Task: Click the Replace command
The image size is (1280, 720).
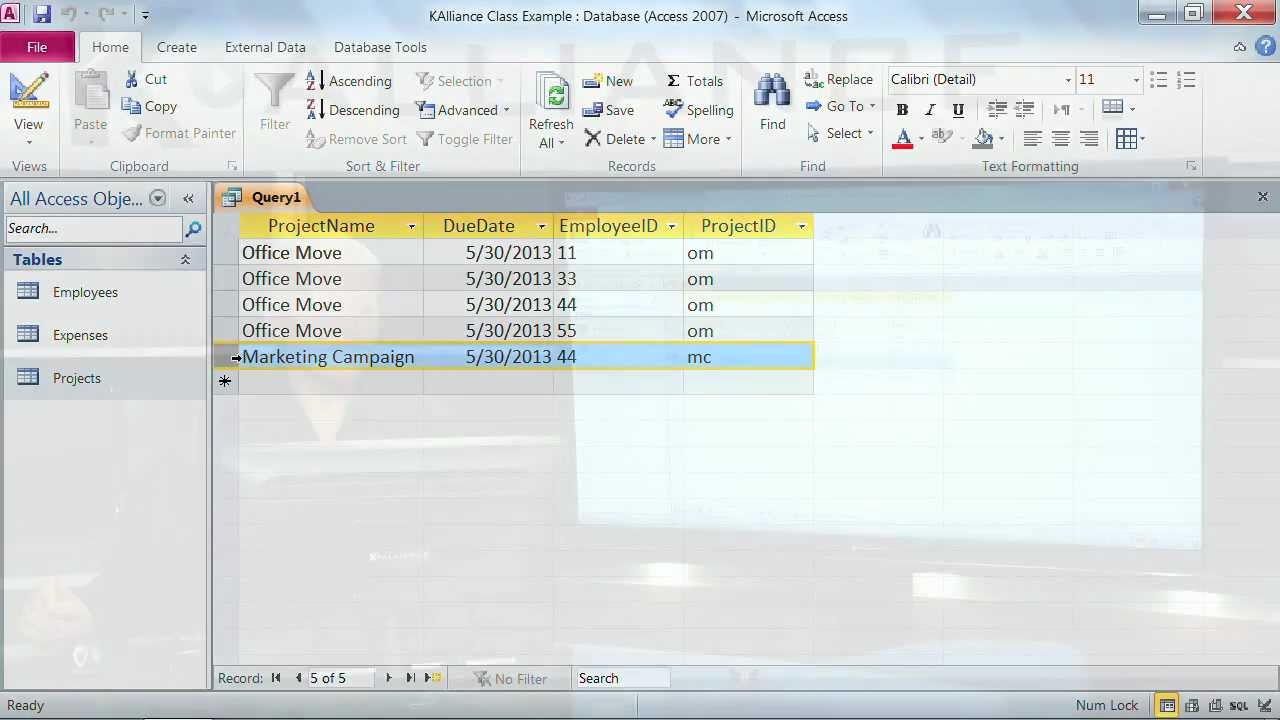Action: [x=838, y=79]
